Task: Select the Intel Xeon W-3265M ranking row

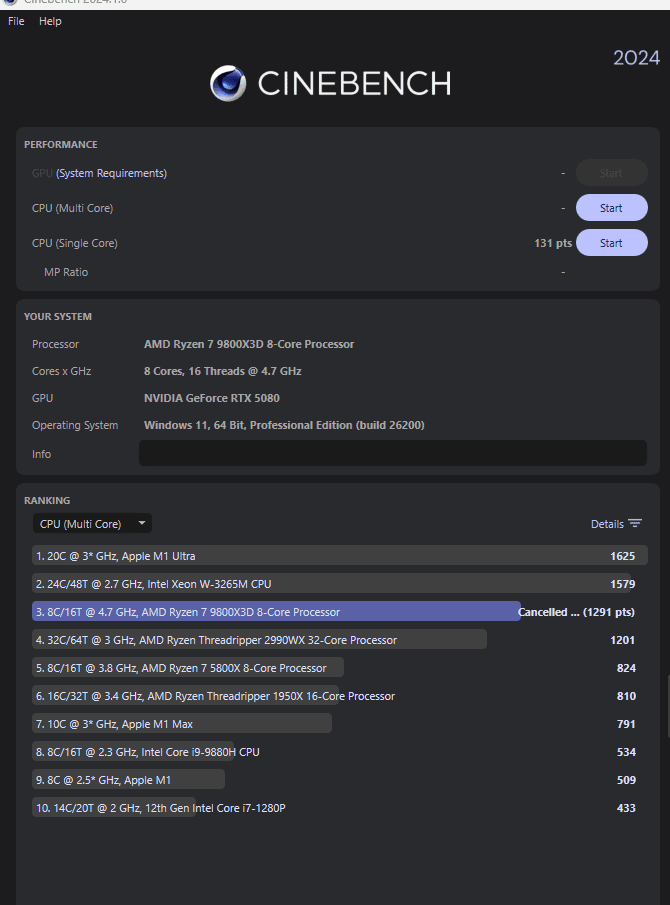Action: point(339,584)
